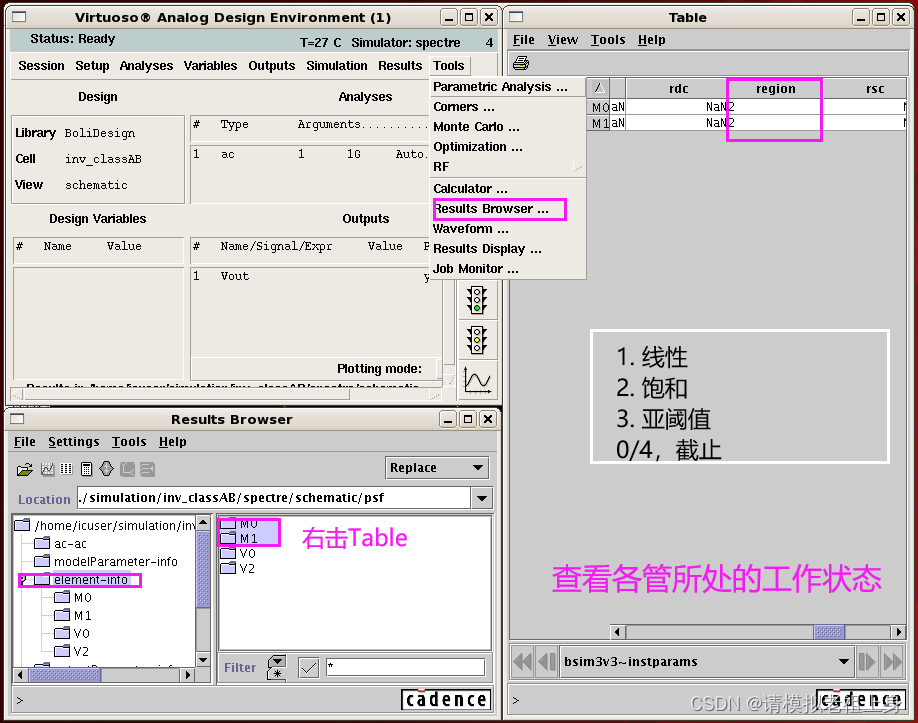
Task: Open the Variables menu
Action: click(210, 66)
